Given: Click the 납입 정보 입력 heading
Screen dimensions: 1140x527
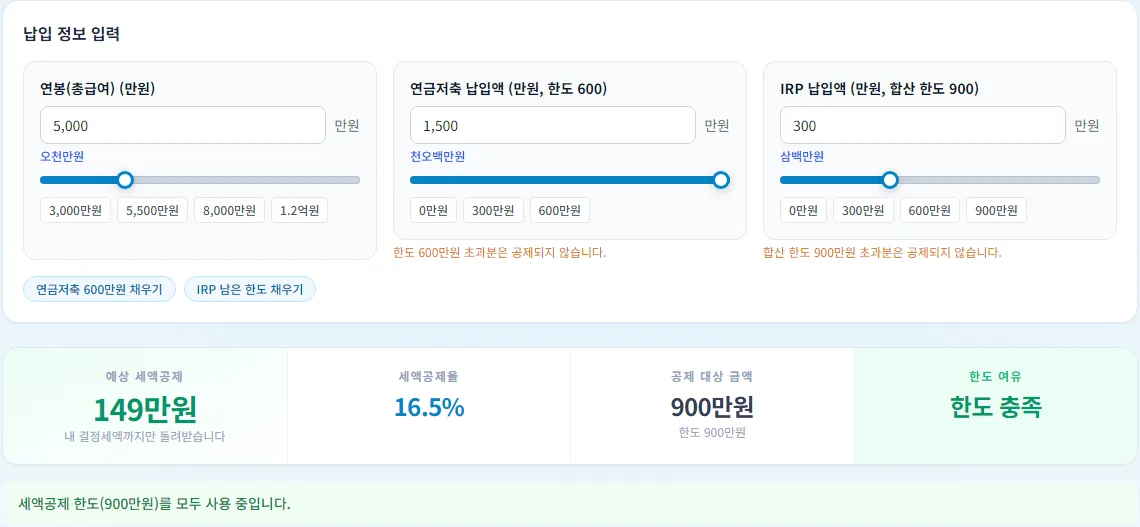Looking at the screenshot, I should click(71, 34).
